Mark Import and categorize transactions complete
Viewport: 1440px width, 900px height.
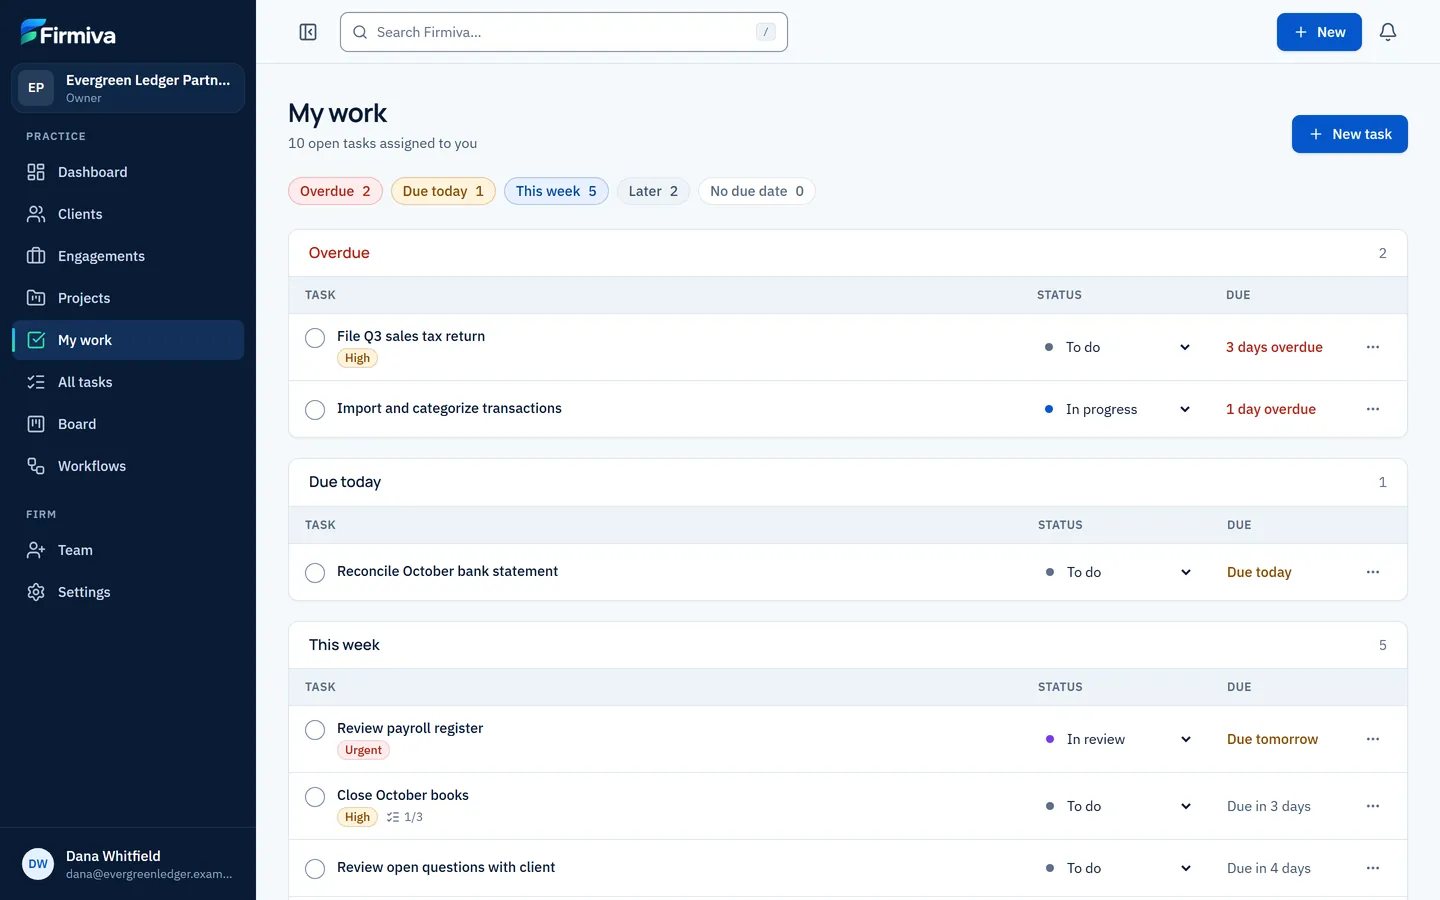click(315, 410)
